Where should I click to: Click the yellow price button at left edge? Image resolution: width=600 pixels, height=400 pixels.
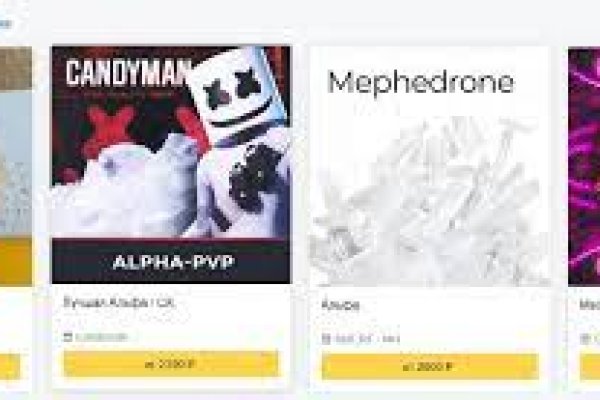click(10, 366)
